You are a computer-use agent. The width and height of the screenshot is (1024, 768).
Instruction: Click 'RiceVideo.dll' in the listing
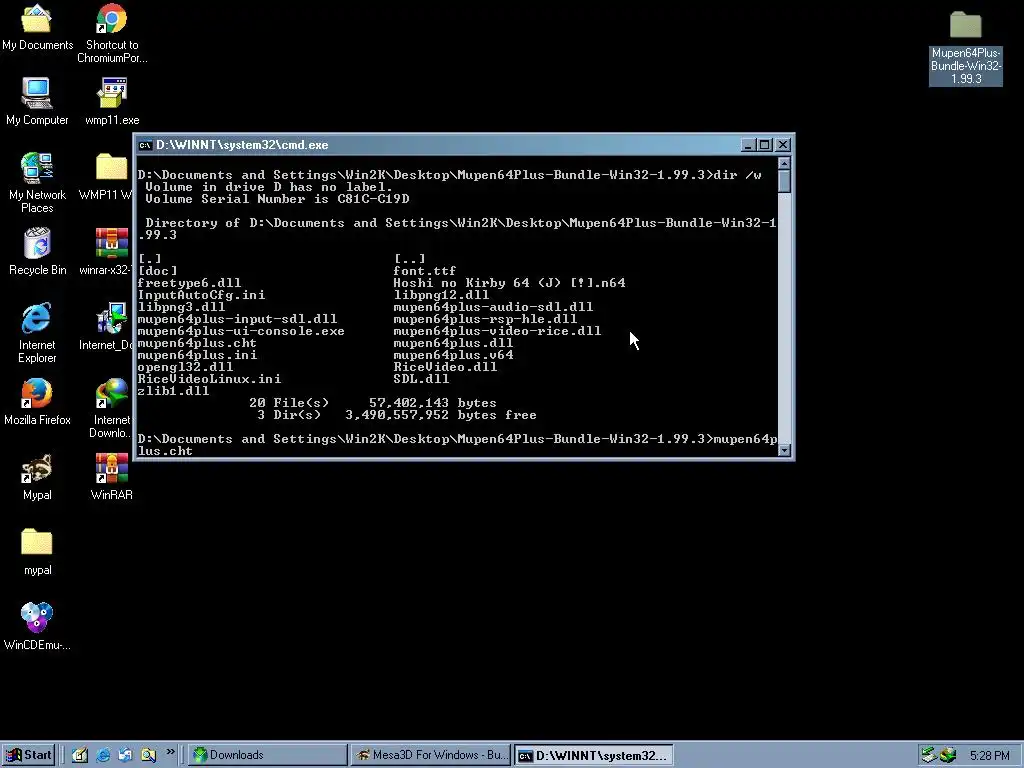pos(445,367)
